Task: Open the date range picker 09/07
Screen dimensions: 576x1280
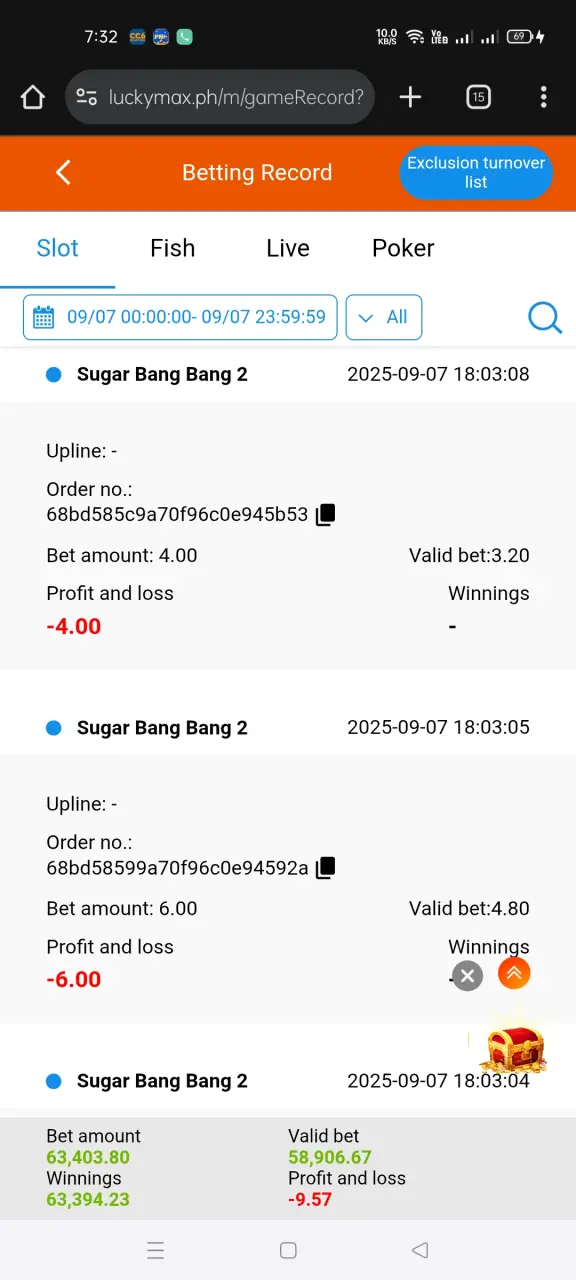Action: tap(180, 317)
